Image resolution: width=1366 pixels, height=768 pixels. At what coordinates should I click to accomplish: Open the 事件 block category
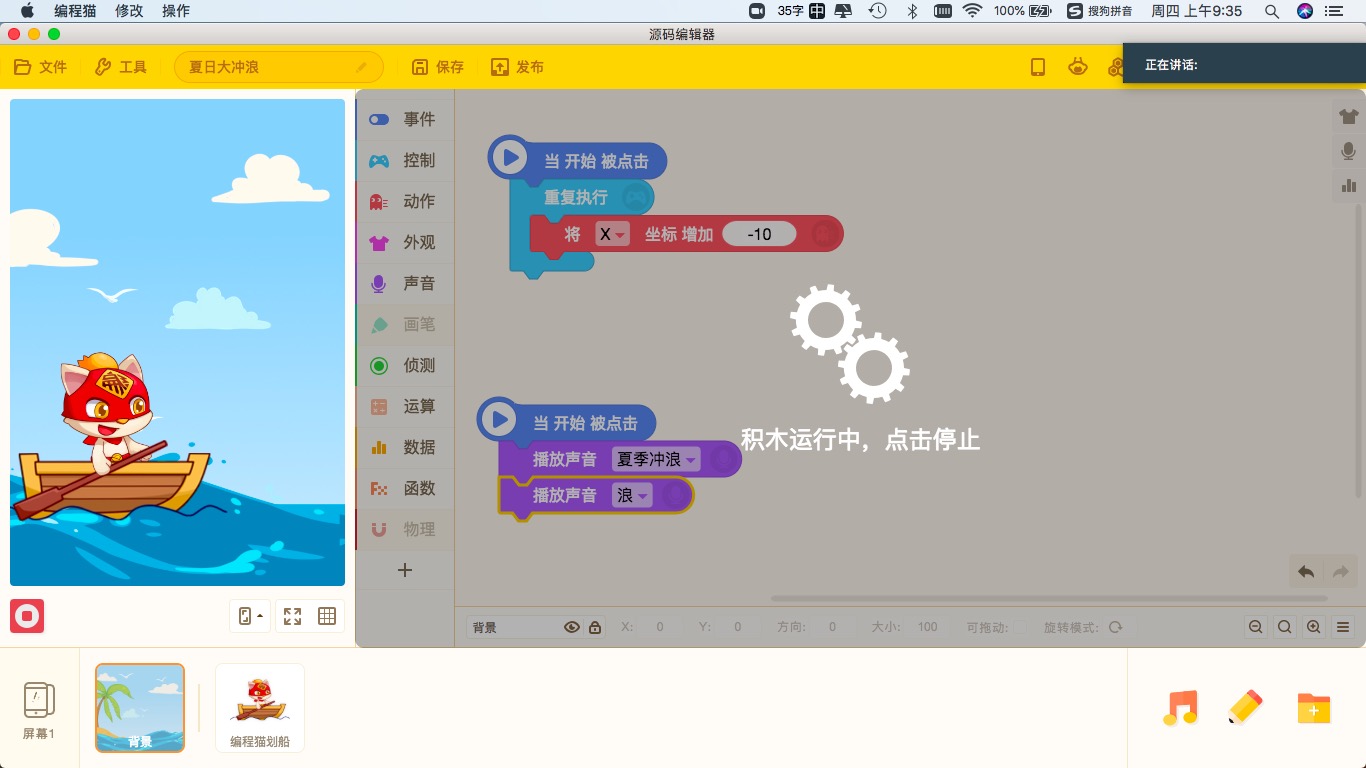pos(404,119)
